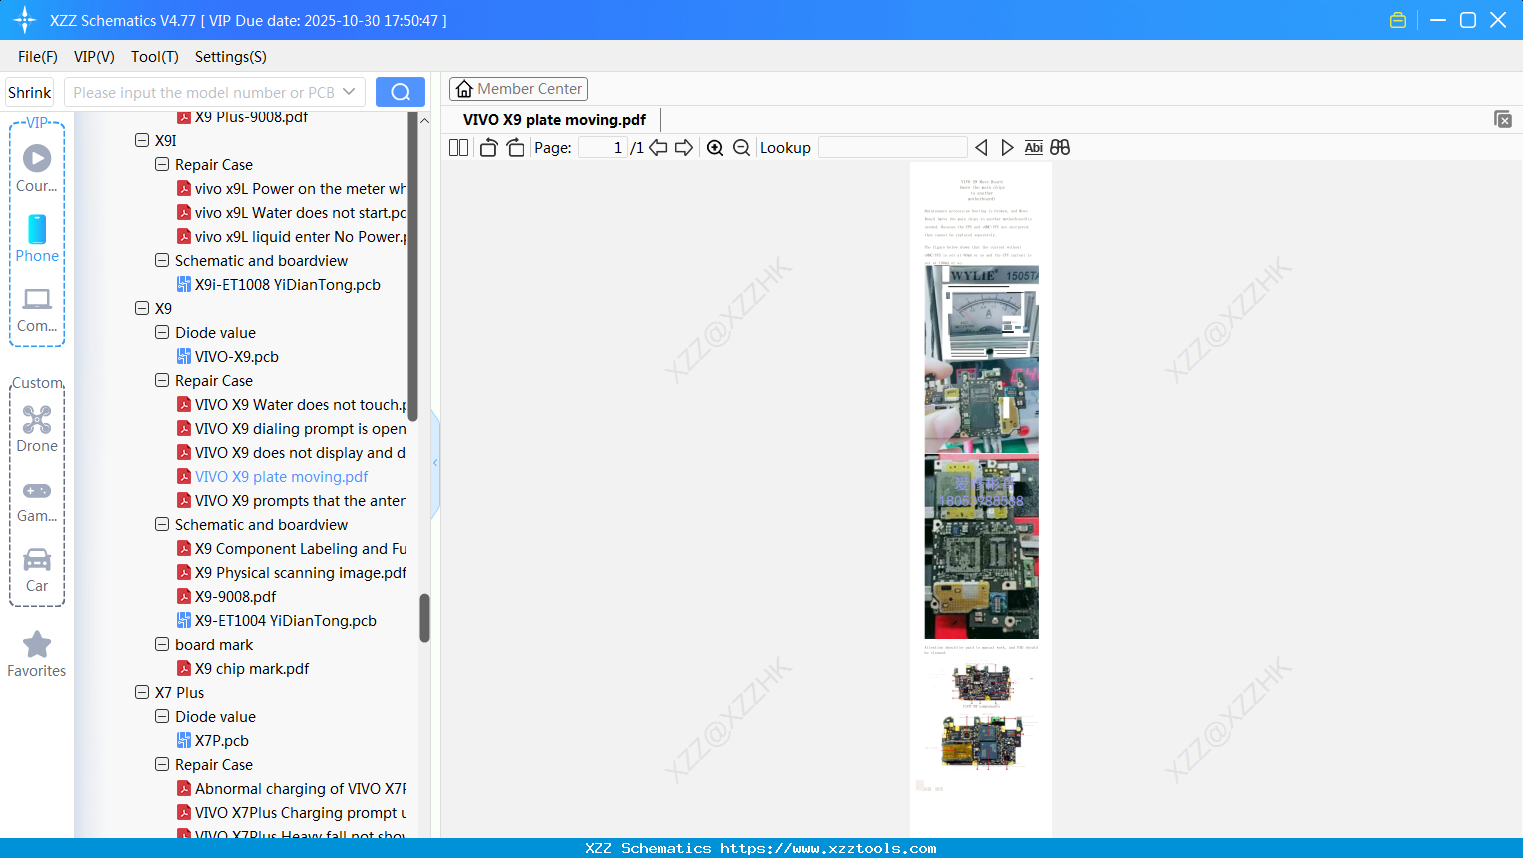Screen dimensions: 1523x858
Task: Collapse Schematic and boardview above X9 Component Labeling
Action: (x=162, y=524)
